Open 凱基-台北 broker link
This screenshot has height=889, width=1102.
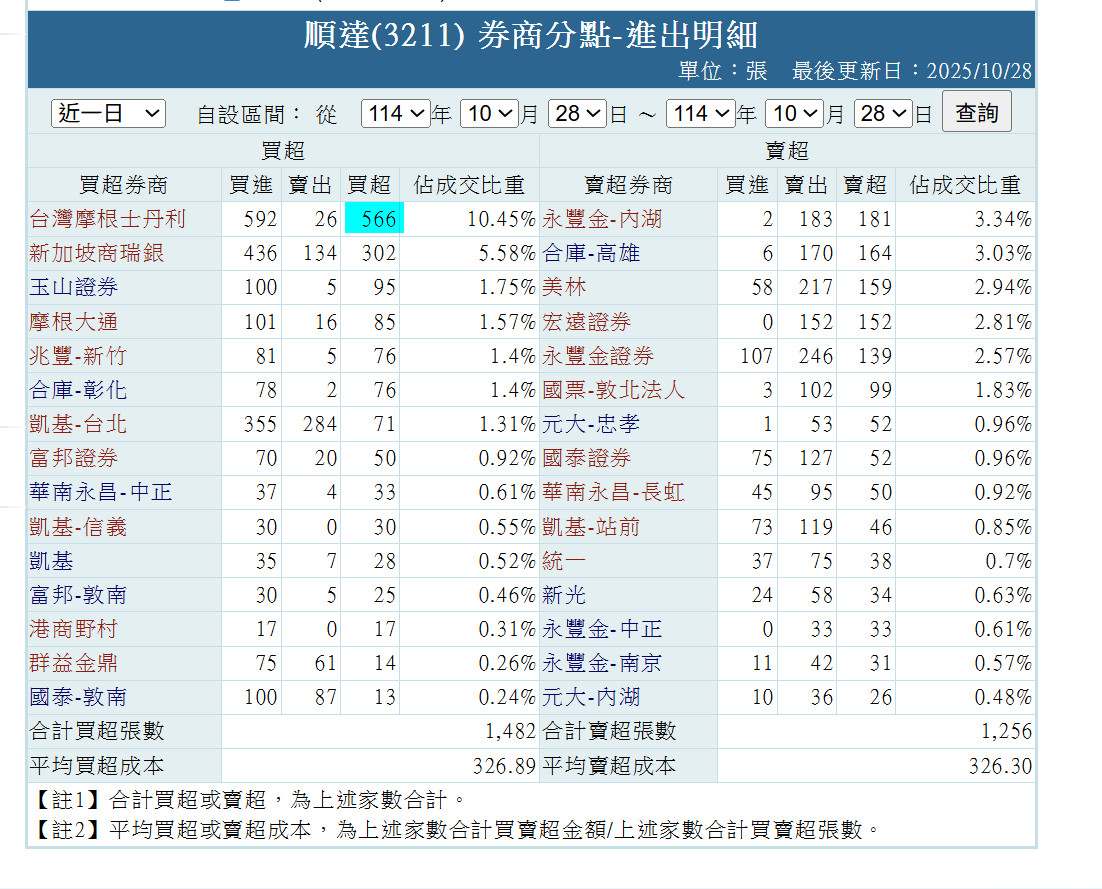point(79,424)
